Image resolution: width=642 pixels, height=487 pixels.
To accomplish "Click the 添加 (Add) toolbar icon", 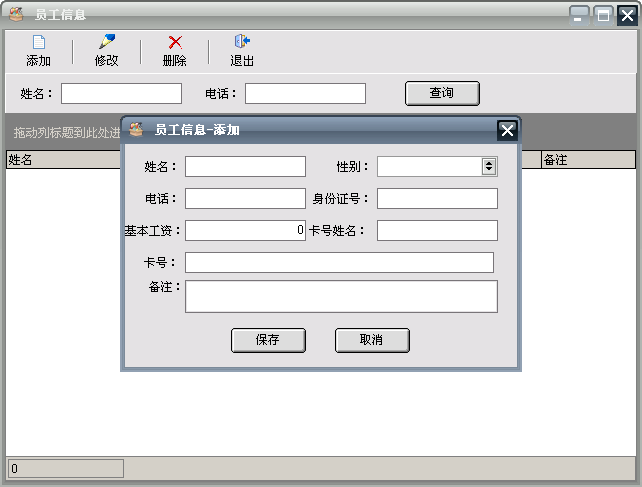I will (x=38, y=42).
